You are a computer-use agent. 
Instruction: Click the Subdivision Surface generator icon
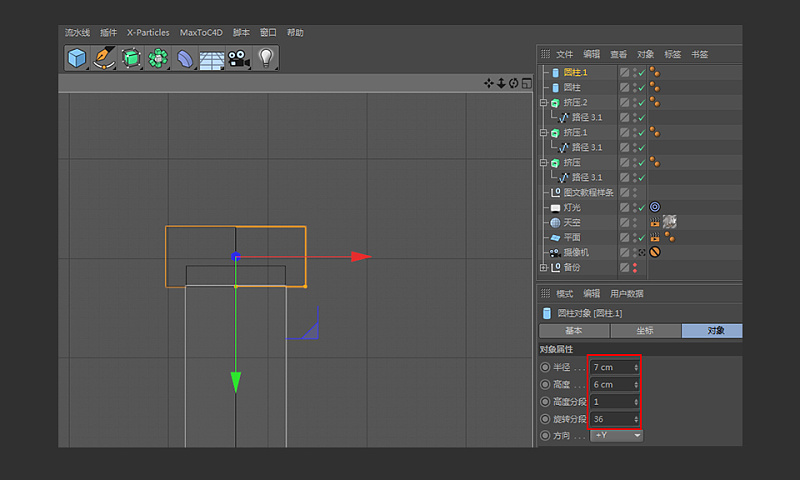[x=131, y=58]
